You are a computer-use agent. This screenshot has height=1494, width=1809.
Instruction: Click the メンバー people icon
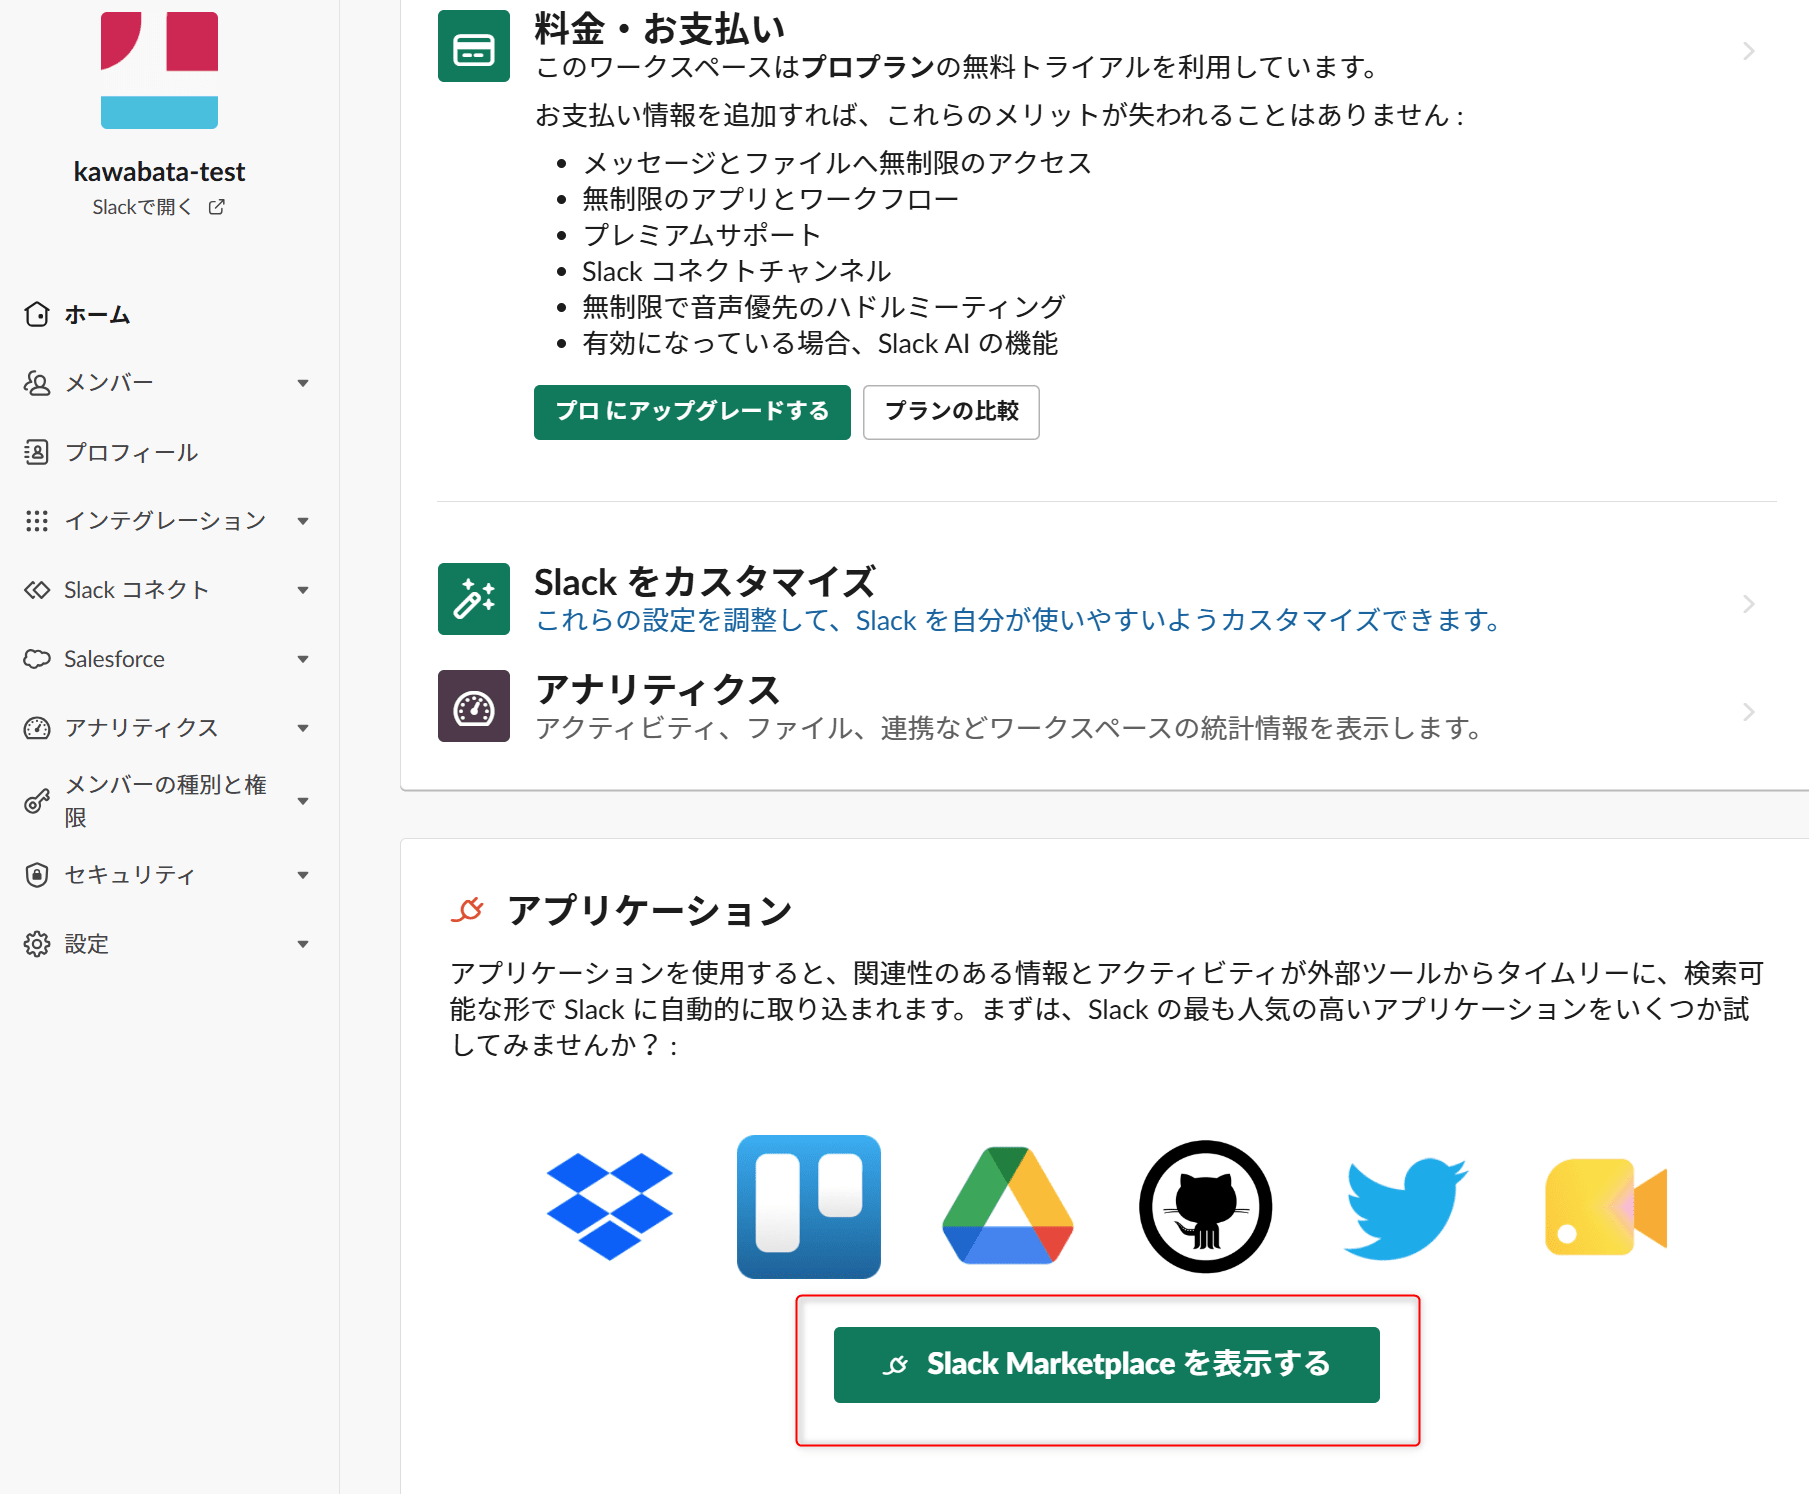pyautogui.click(x=37, y=383)
